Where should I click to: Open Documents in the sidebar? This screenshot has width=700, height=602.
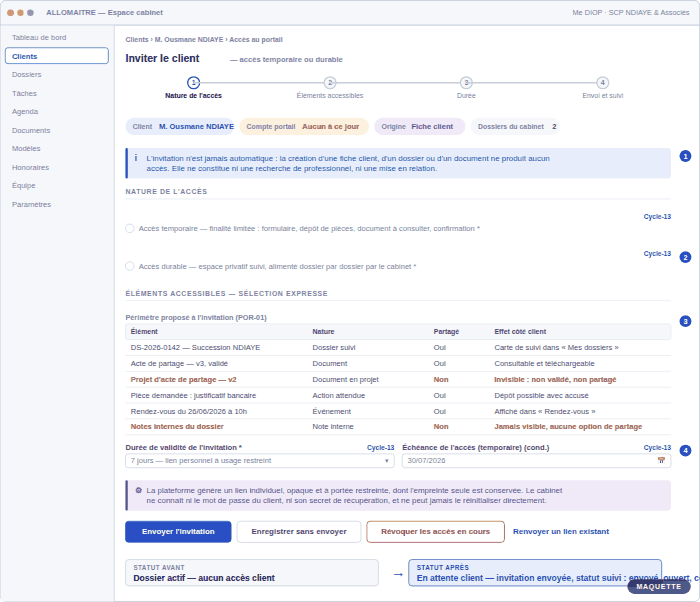(31, 130)
